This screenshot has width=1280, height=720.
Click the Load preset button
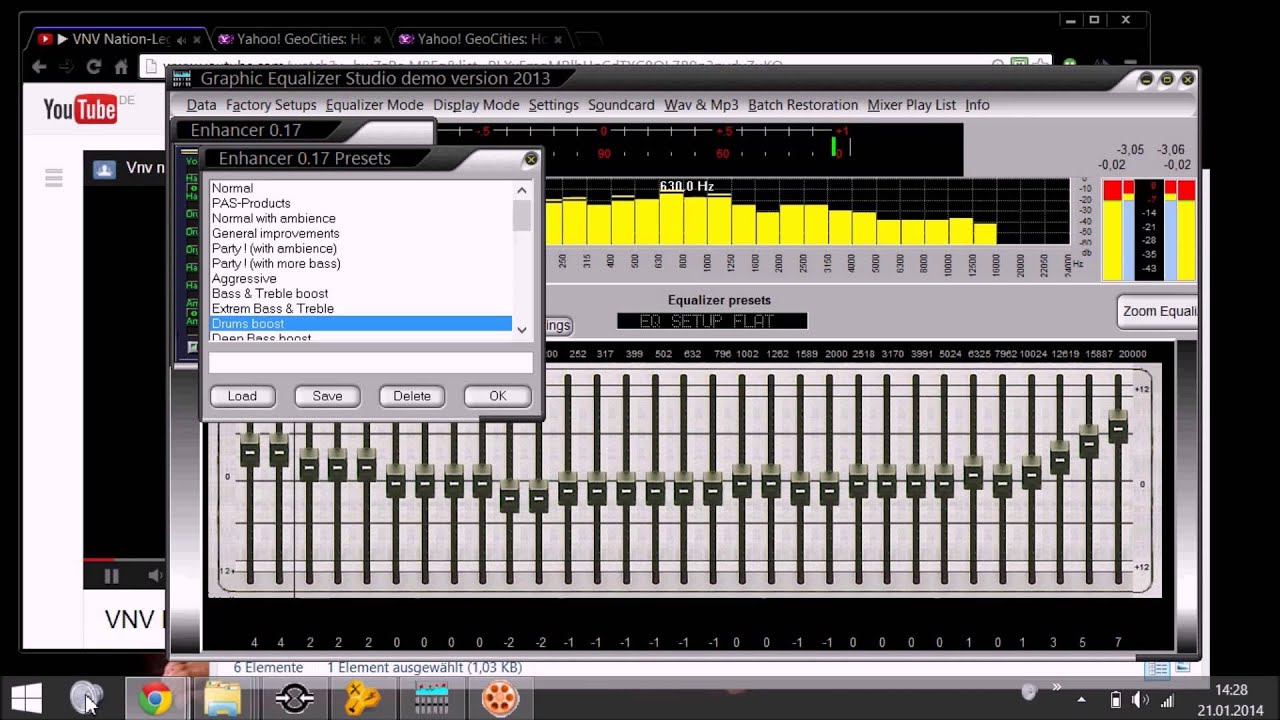(x=242, y=396)
